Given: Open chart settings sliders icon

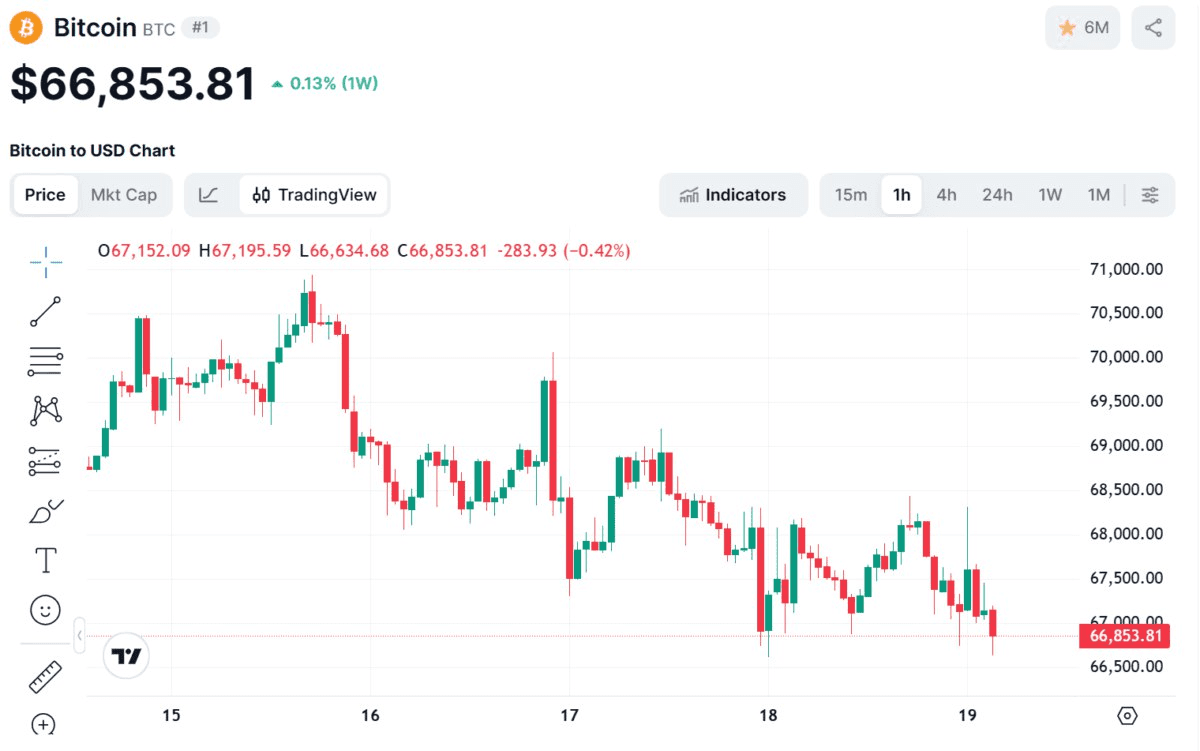Looking at the screenshot, I should 1151,195.
